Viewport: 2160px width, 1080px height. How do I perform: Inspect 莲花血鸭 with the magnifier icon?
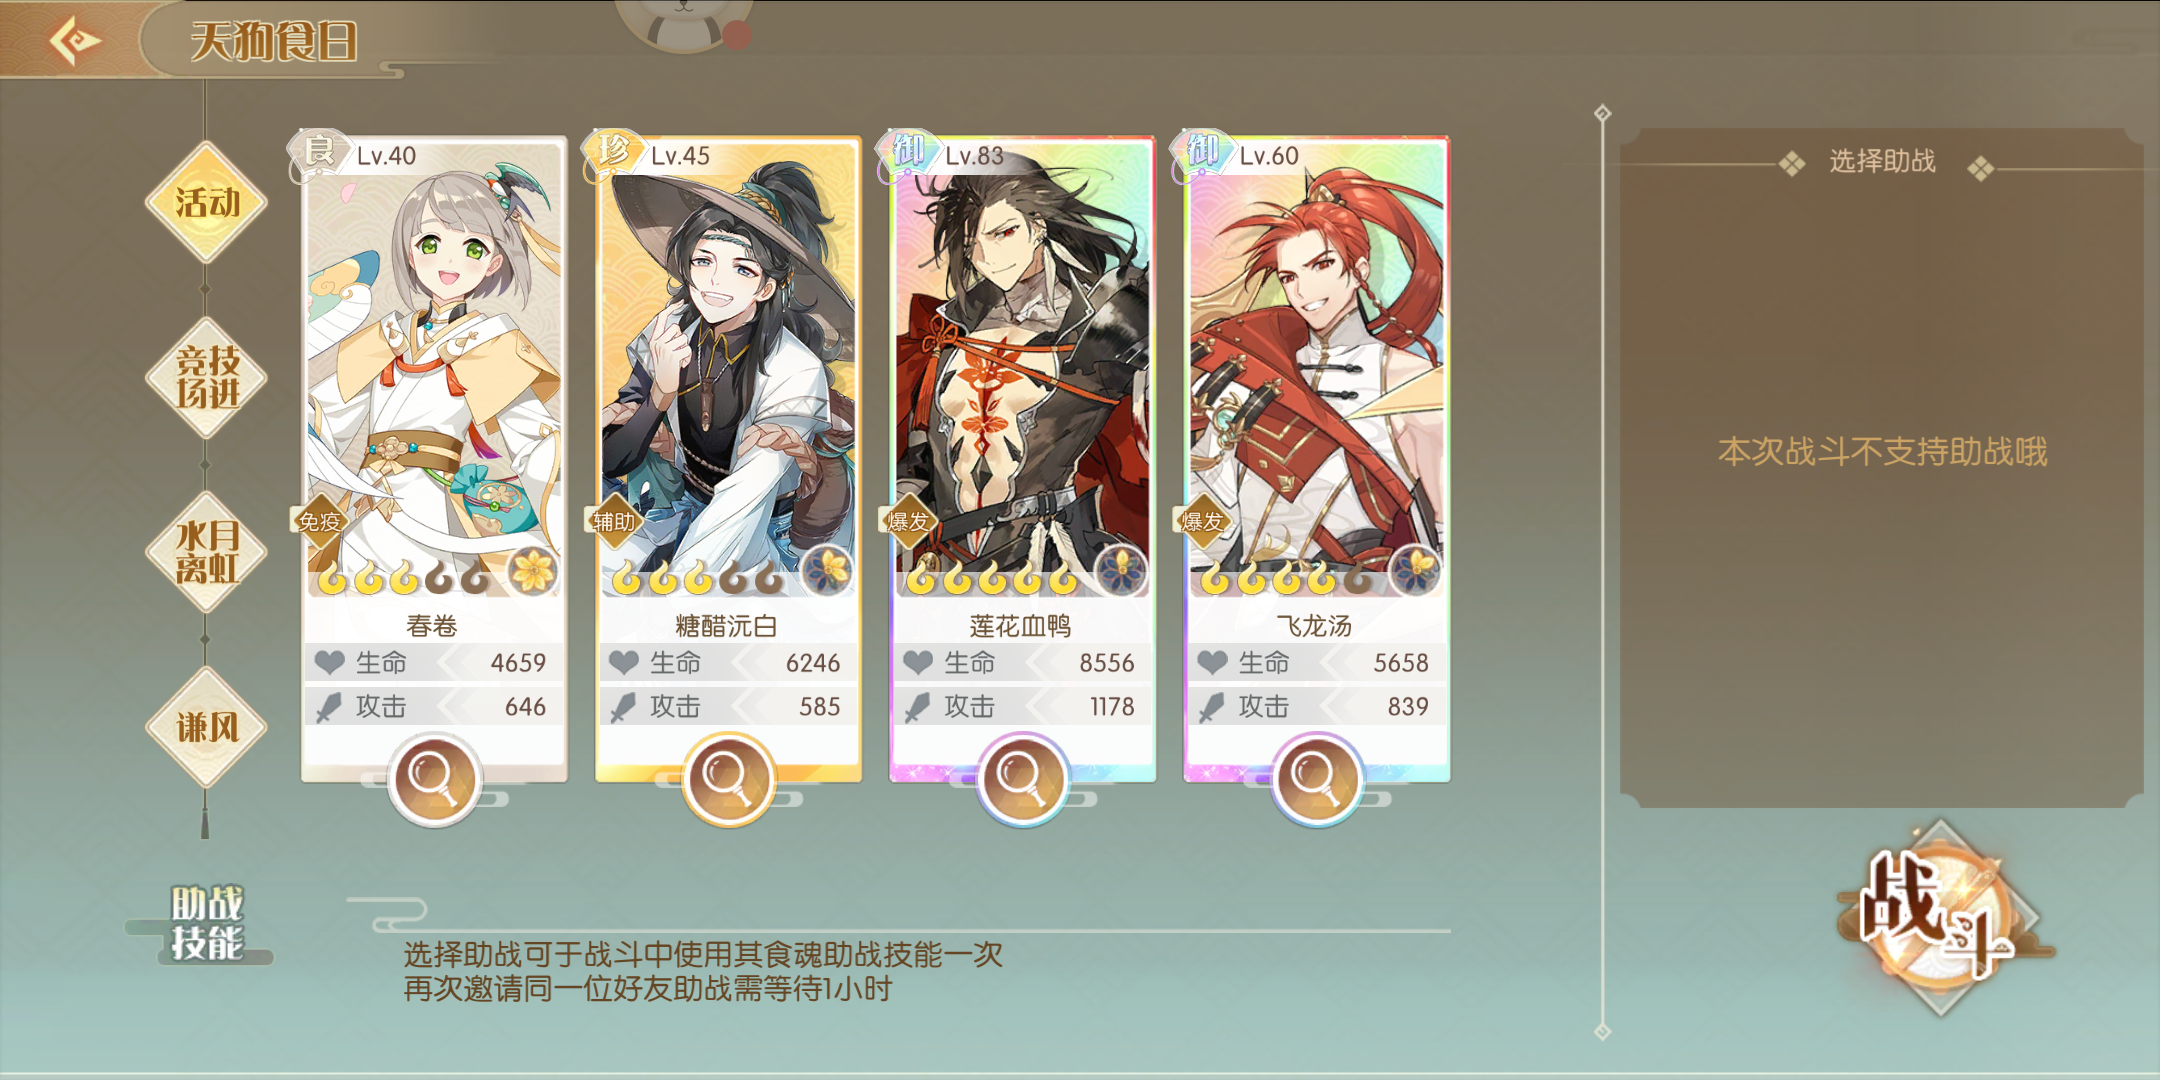point(1022,779)
